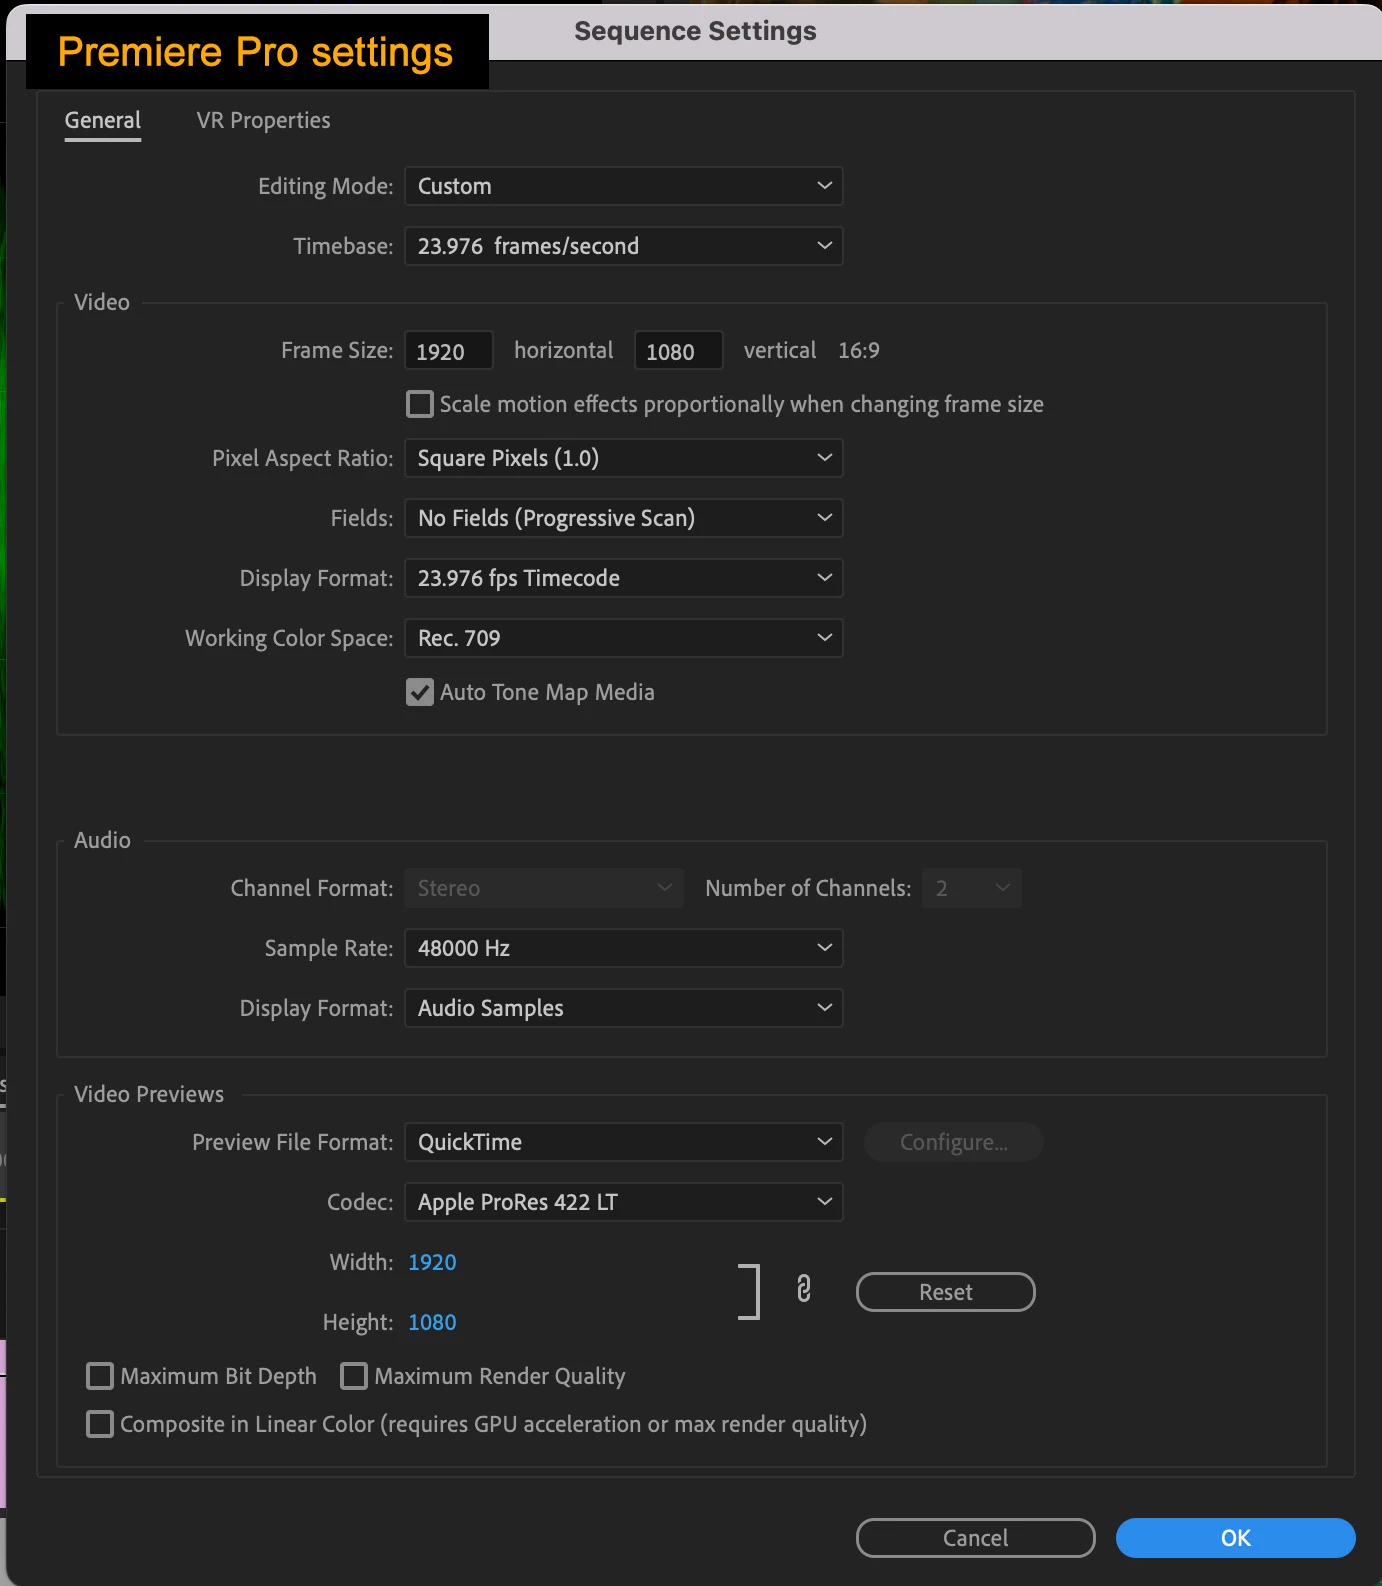Switch to the VR Properties tab
This screenshot has width=1382, height=1586.
pos(263,121)
